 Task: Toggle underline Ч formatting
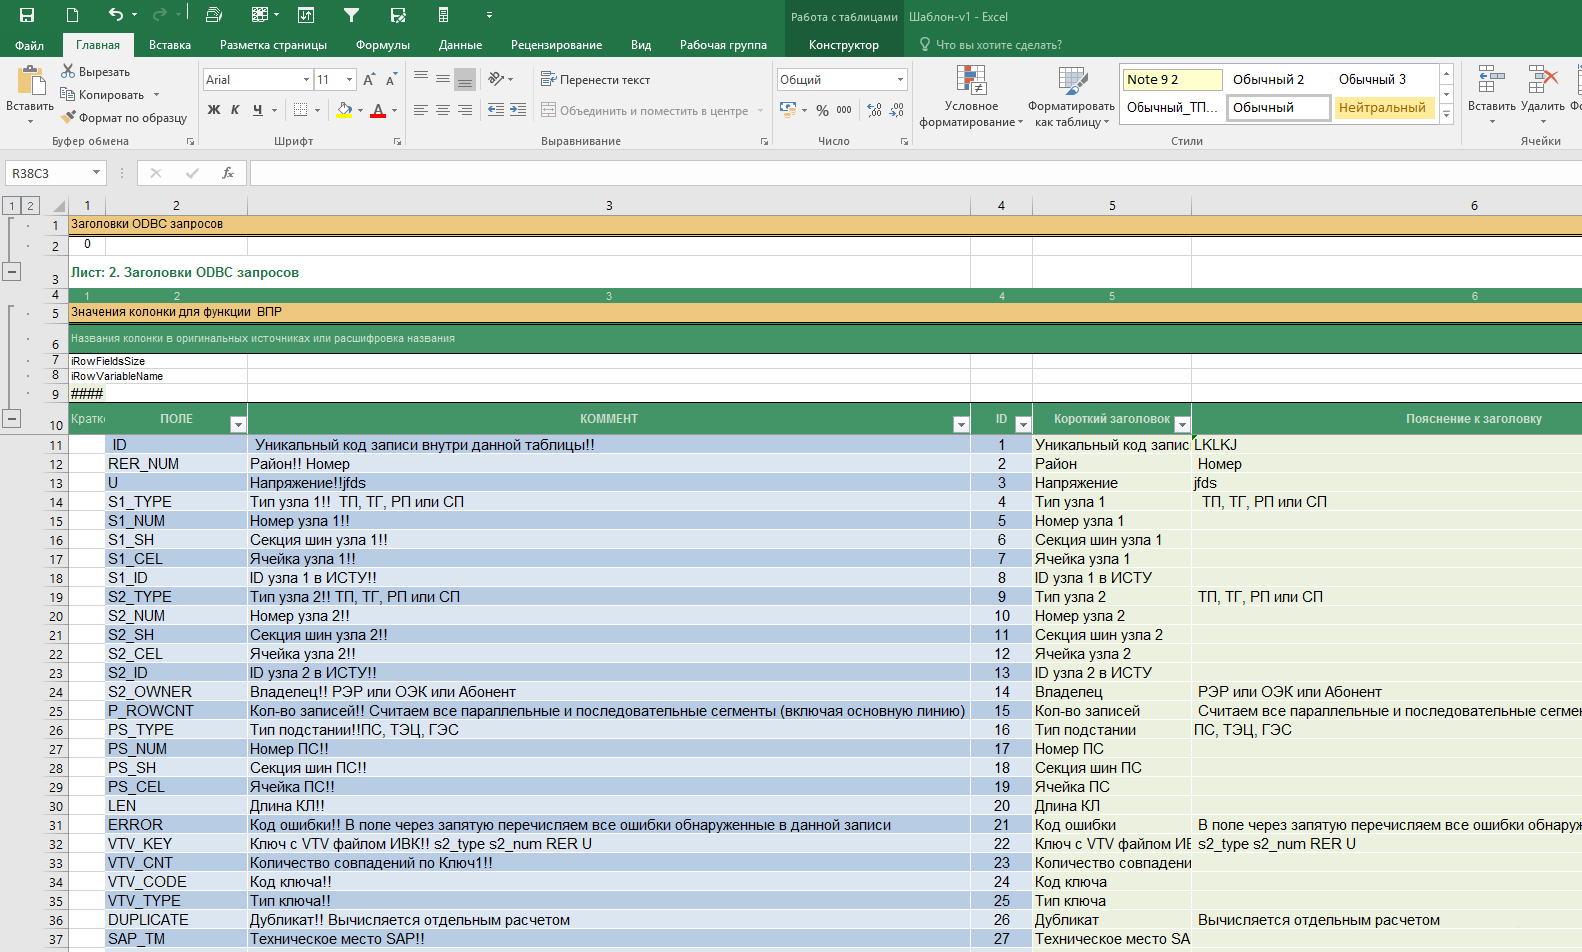coord(257,110)
